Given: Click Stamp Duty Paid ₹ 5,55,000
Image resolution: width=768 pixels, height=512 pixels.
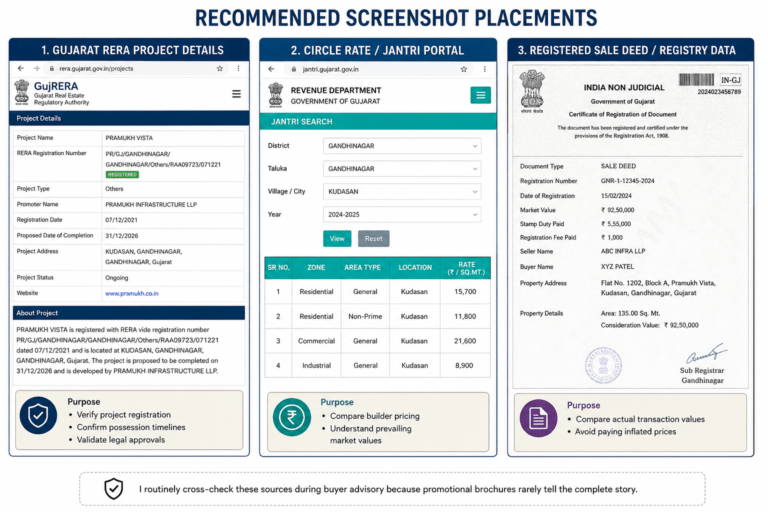Looking at the screenshot, I should [616, 224].
